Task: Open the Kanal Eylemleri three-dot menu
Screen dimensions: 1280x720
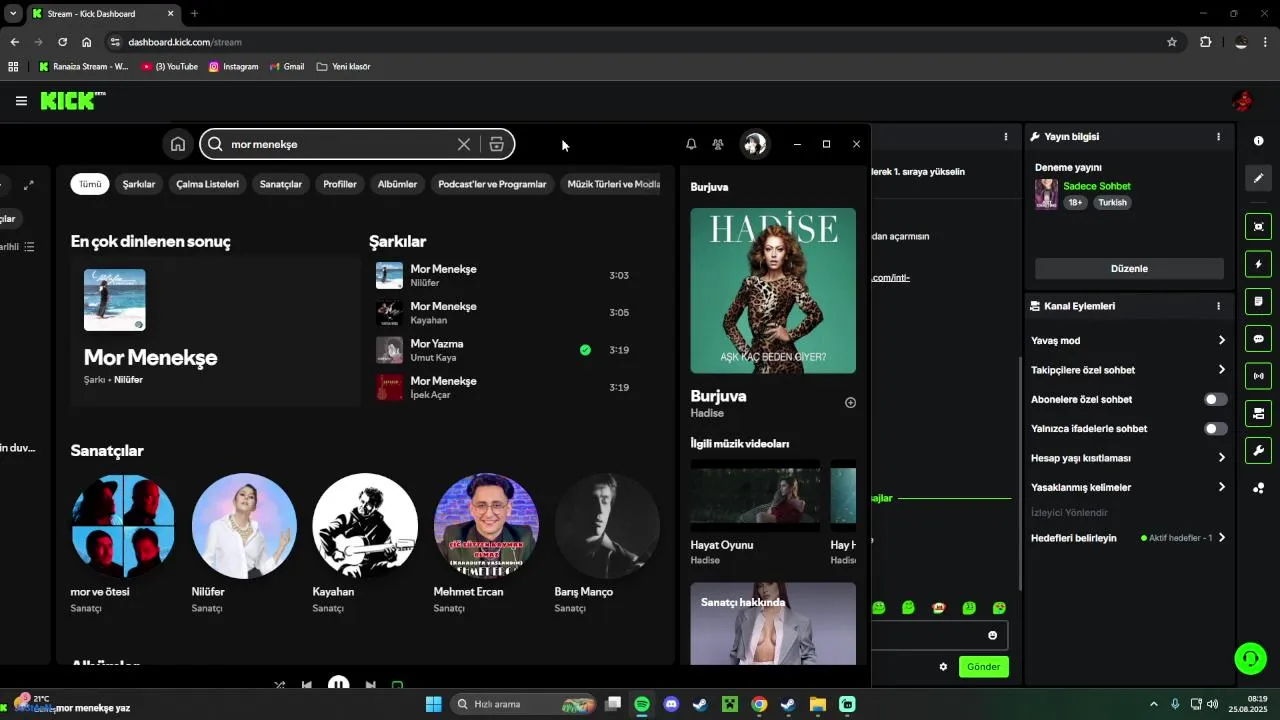Action: click(x=1218, y=306)
